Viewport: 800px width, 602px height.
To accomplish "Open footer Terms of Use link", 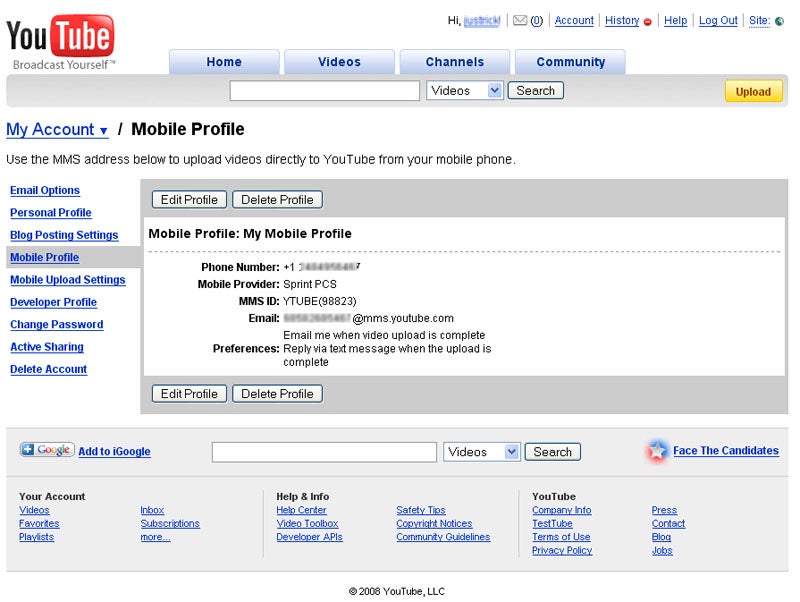I will pyautogui.click(x=561, y=537).
